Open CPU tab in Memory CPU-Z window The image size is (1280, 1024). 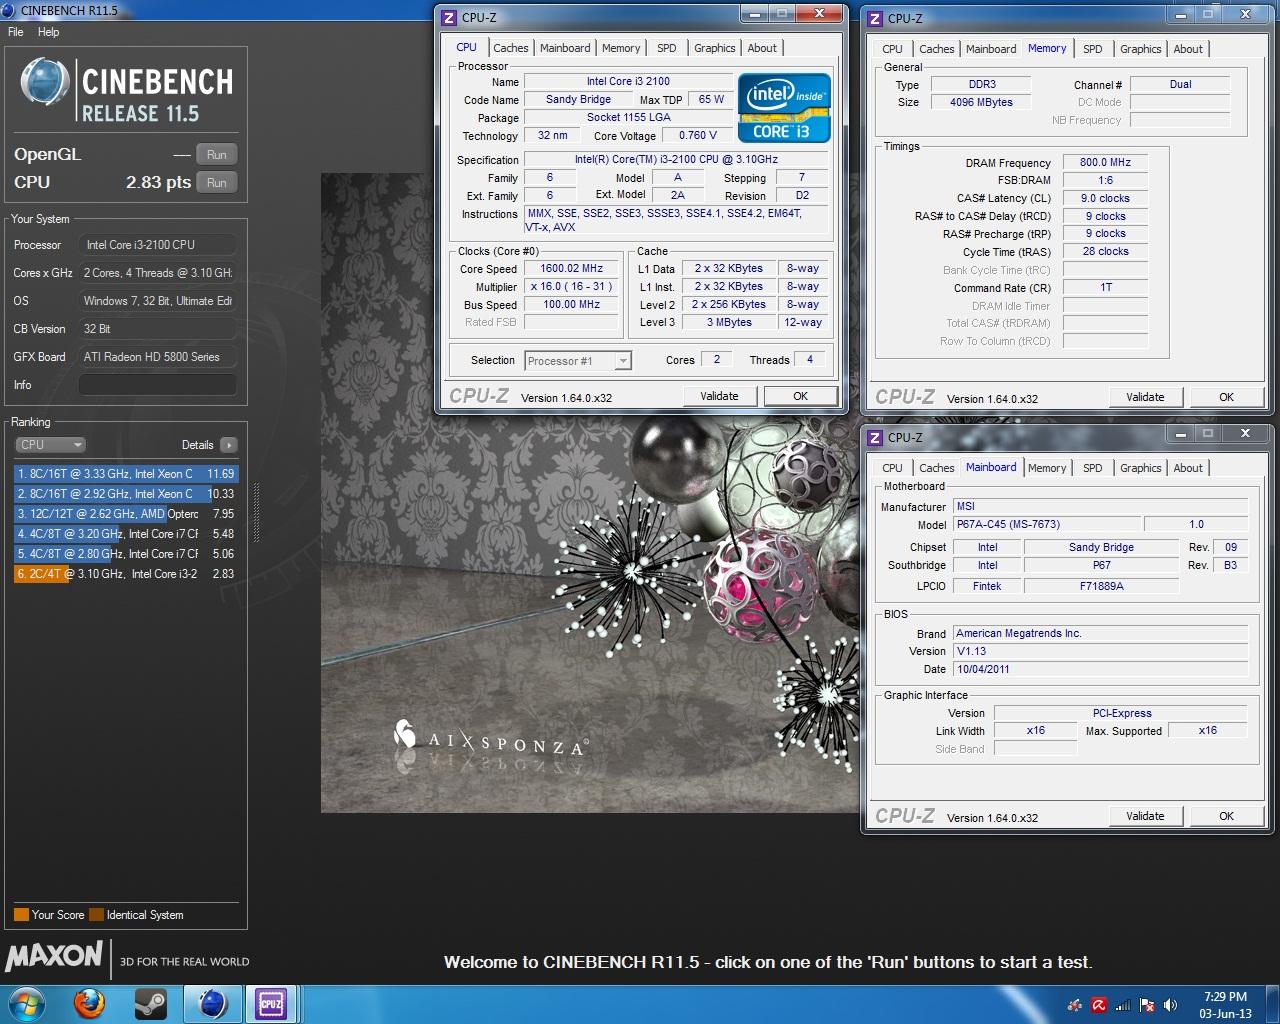click(893, 49)
